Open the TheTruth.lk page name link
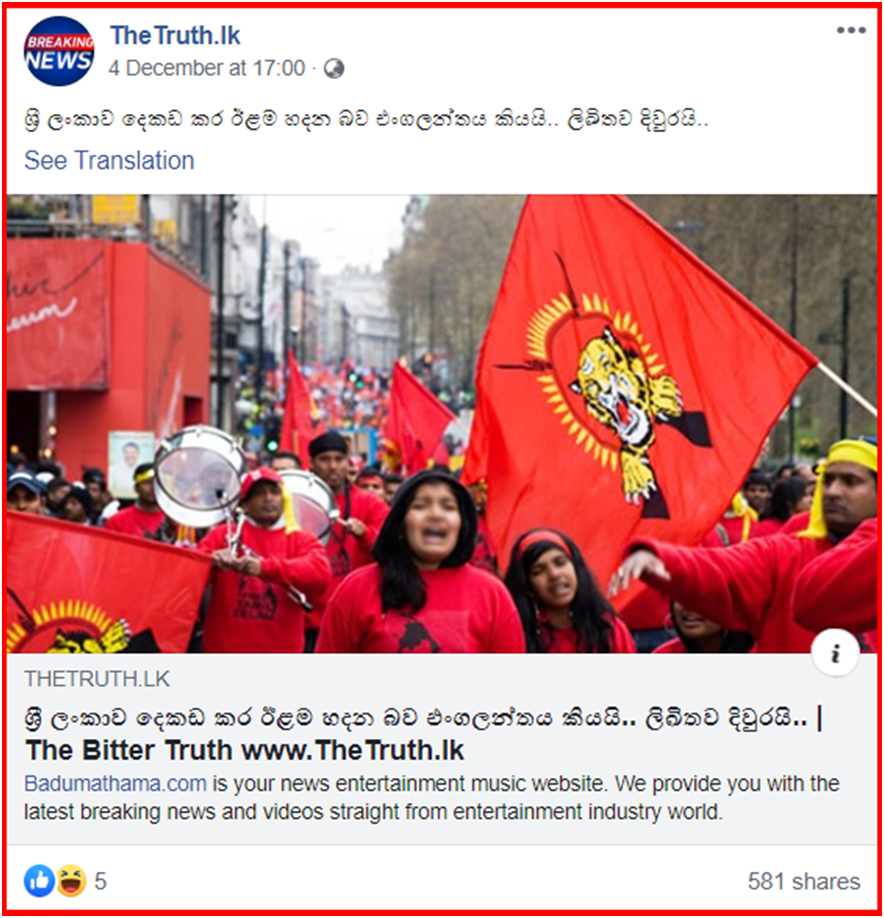Screen dimensions: 884x918 175,35
